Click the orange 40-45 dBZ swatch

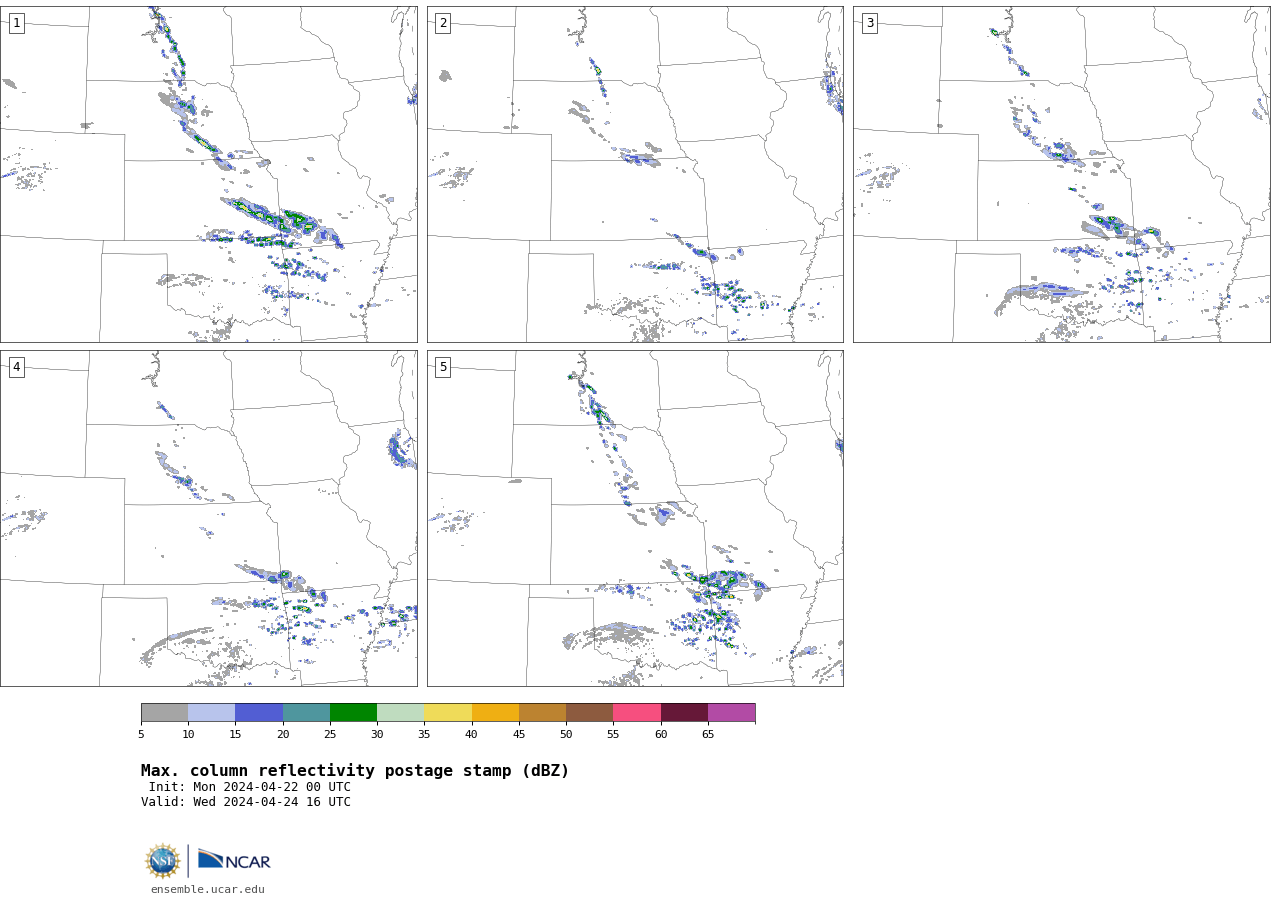point(495,712)
